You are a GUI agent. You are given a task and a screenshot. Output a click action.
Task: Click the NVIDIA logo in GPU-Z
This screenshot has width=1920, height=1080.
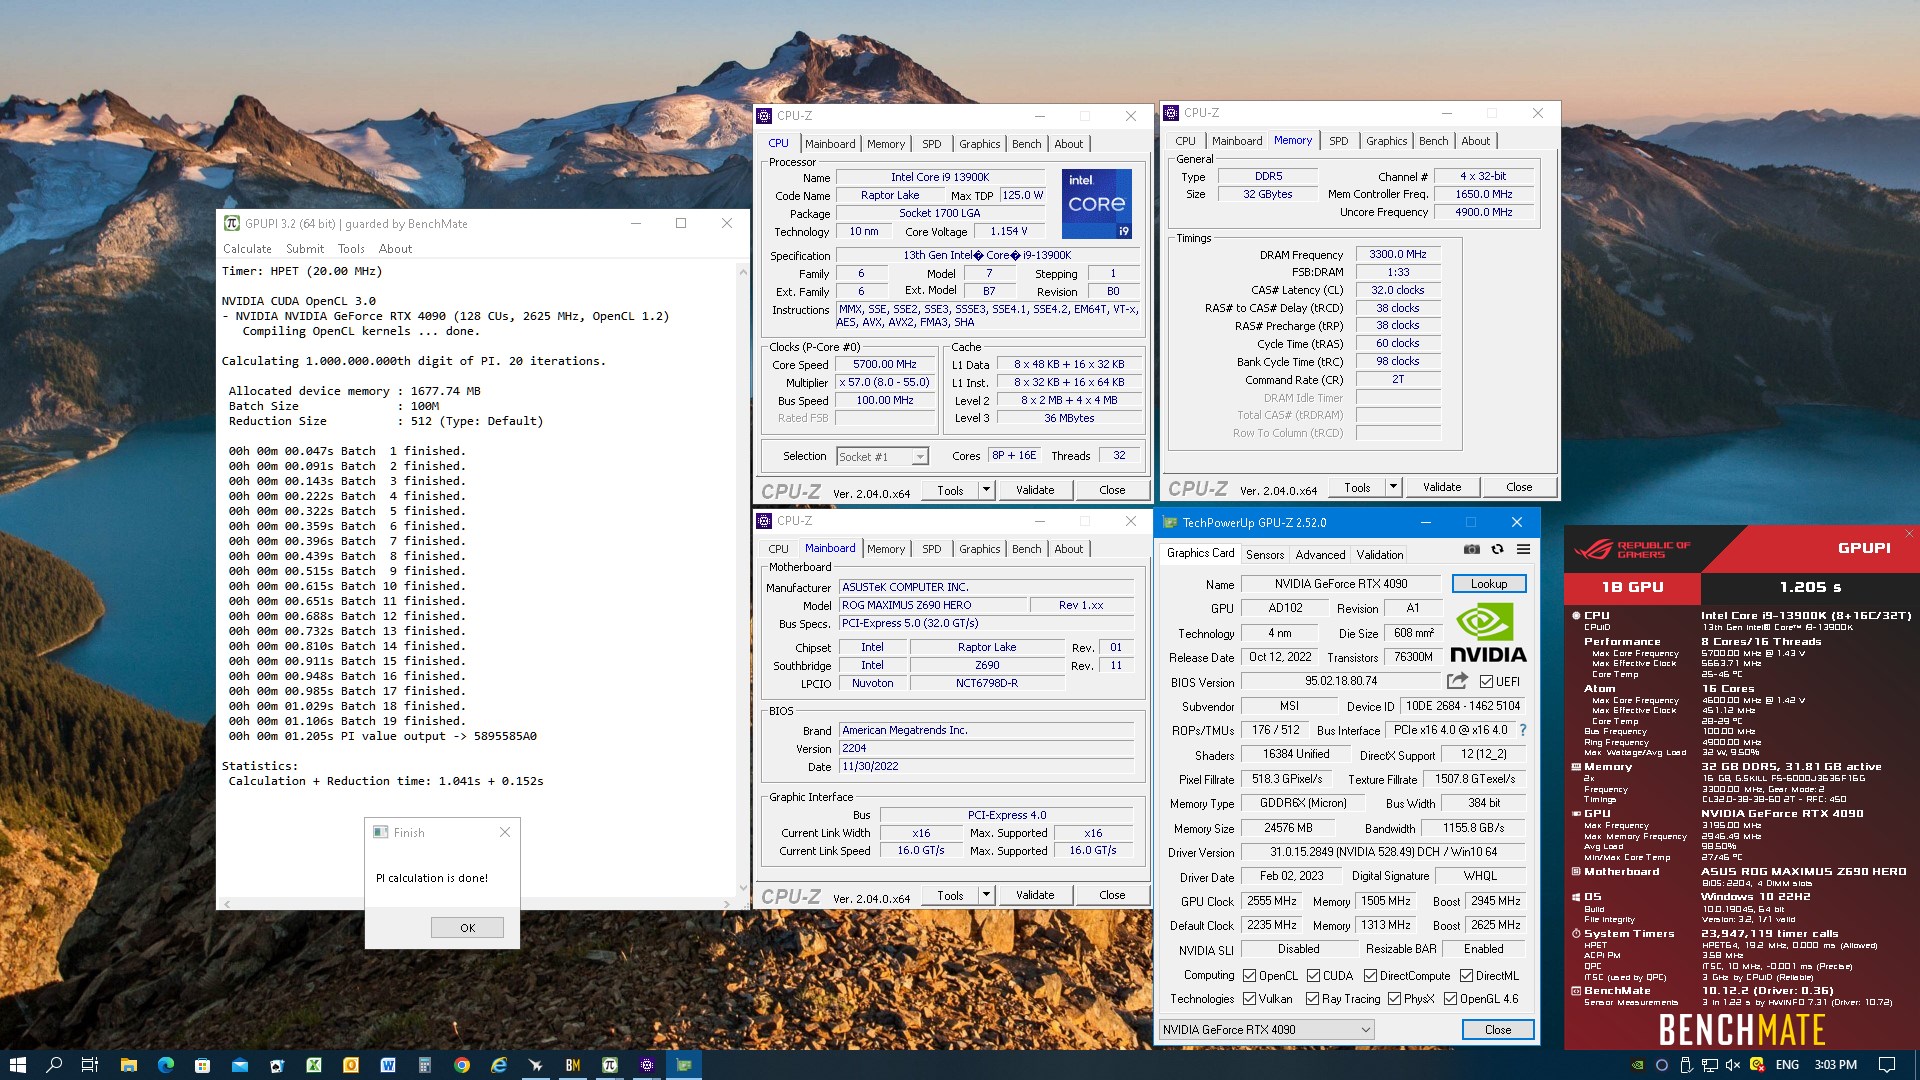[x=1488, y=633]
